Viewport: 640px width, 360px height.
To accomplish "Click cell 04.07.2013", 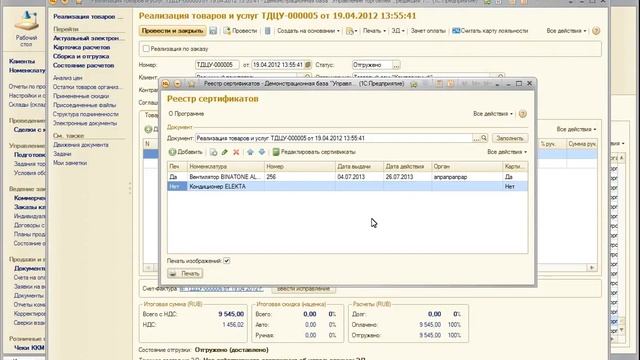I will click(359, 177).
